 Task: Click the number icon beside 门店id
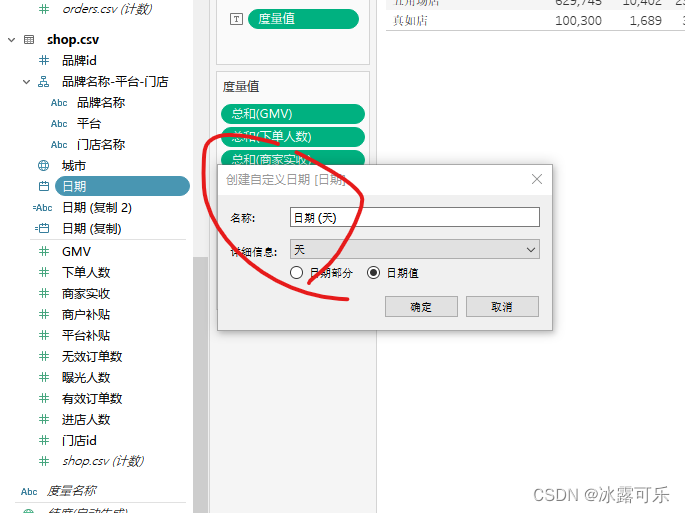(x=44, y=440)
